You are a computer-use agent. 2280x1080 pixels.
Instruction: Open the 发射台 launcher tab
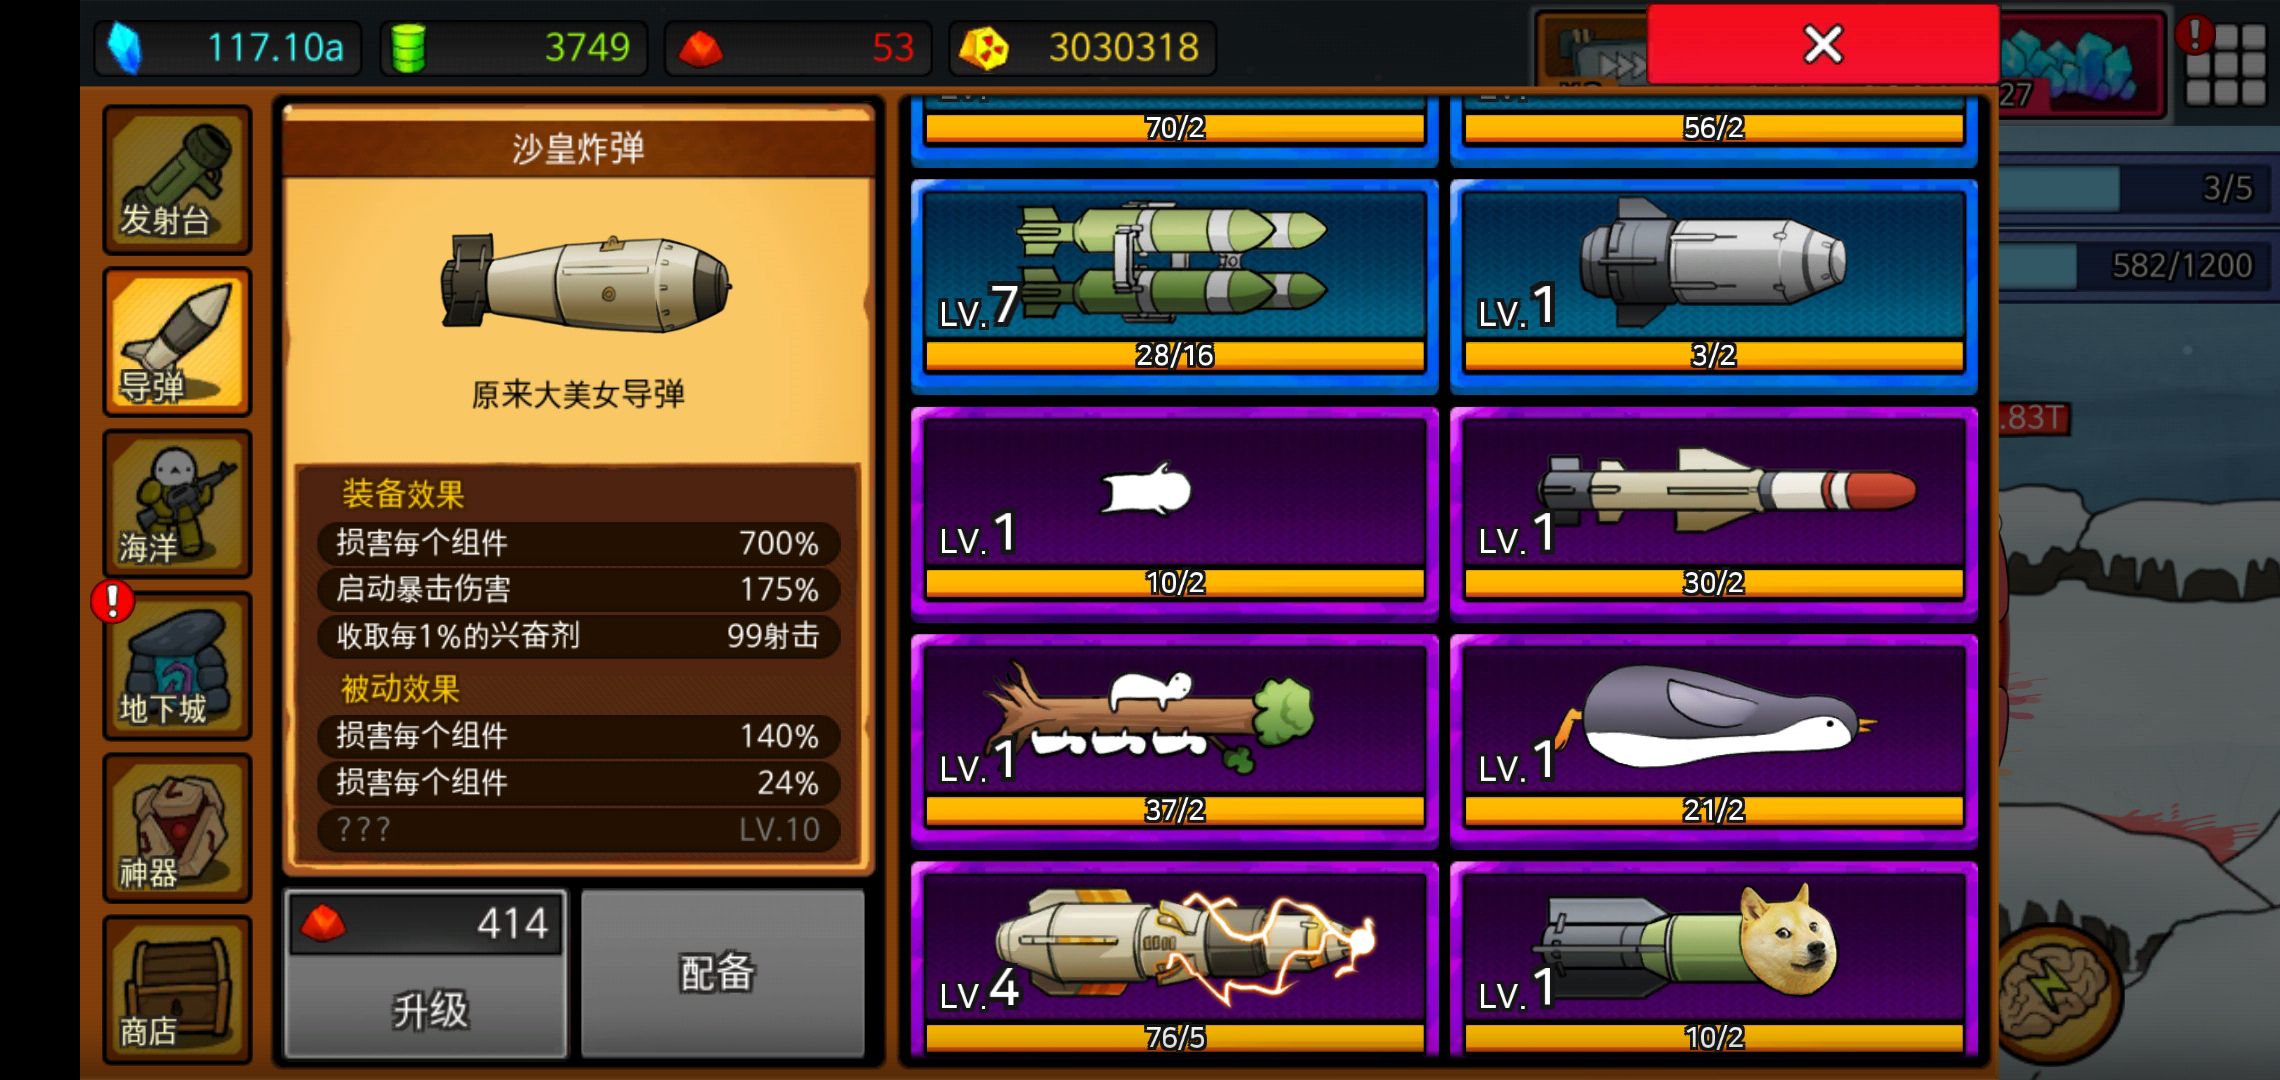coord(177,180)
